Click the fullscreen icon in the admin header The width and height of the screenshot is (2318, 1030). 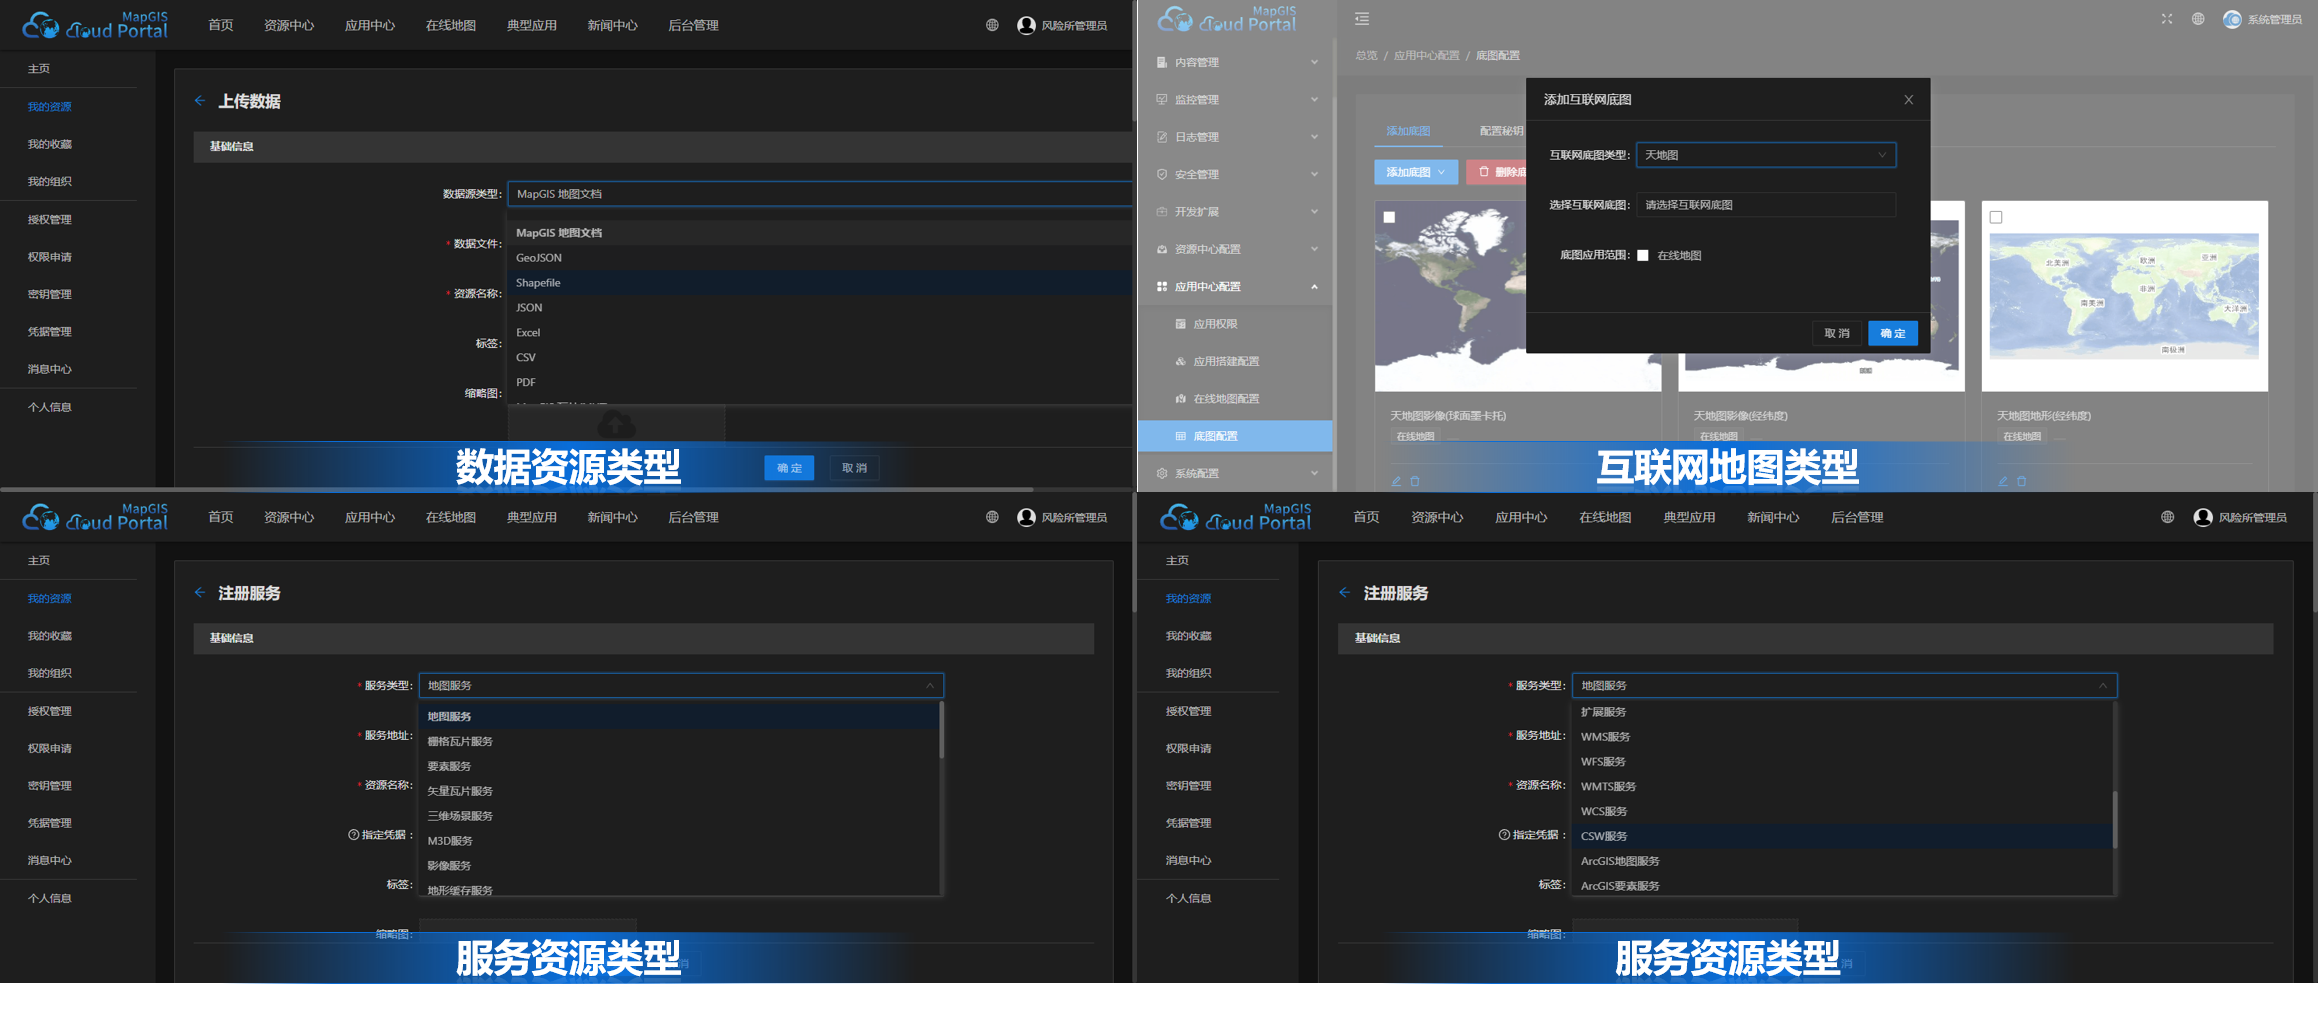[x=2166, y=19]
